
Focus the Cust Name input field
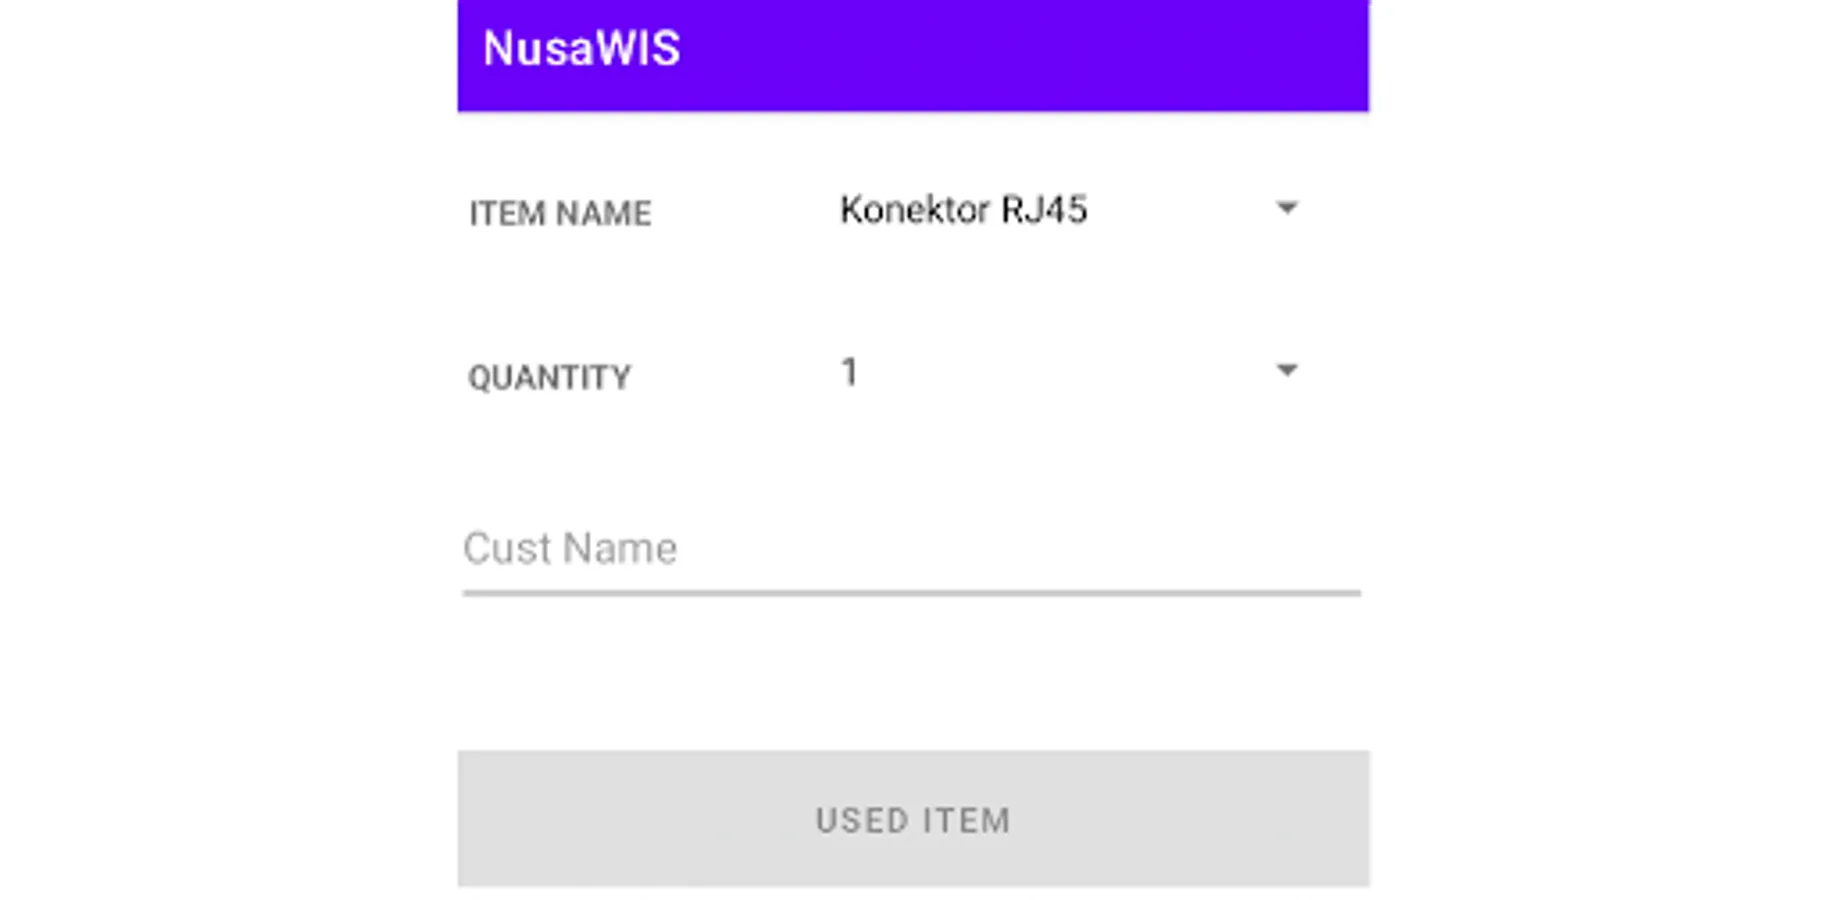pos(910,549)
